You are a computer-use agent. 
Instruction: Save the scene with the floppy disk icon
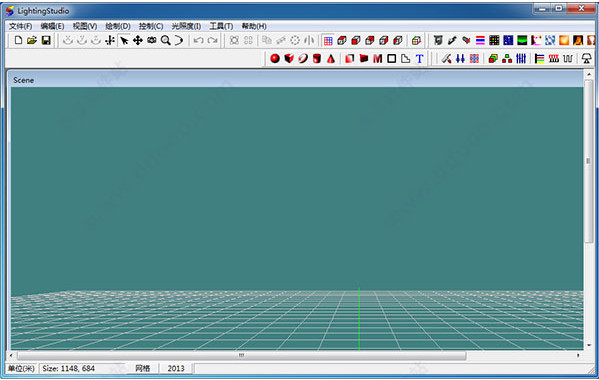46,40
